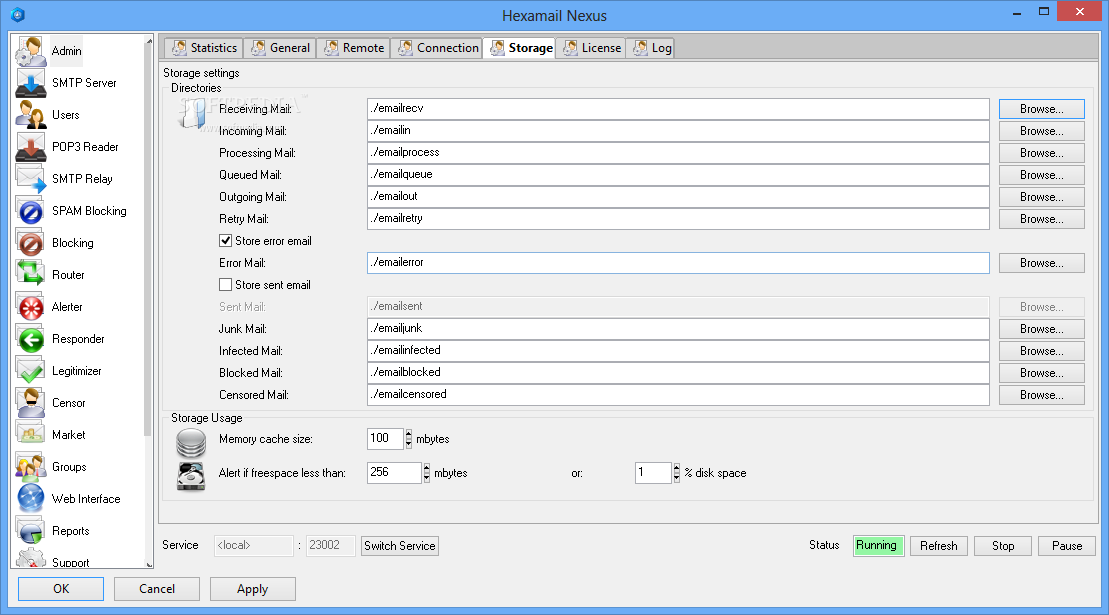The height and width of the screenshot is (615, 1109).
Task: Browse for the Incoming Mail directory
Action: tap(1041, 131)
